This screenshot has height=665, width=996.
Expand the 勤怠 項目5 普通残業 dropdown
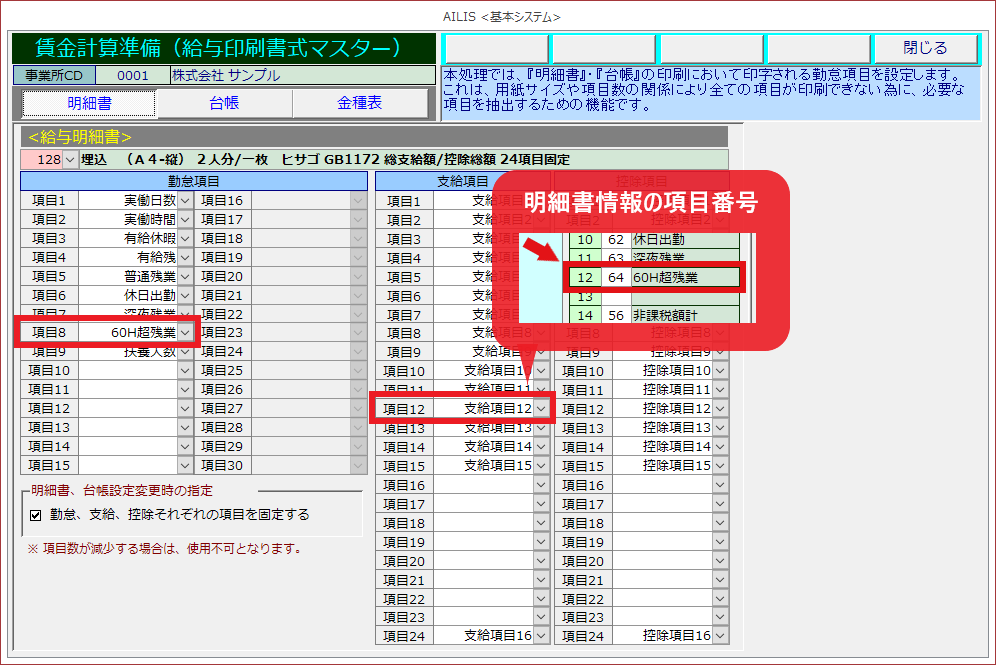(x=184, y=277)
